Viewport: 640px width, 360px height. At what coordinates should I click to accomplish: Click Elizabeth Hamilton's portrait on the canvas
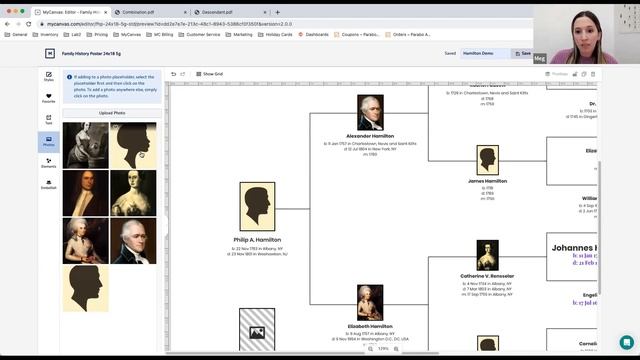point(370,303)
